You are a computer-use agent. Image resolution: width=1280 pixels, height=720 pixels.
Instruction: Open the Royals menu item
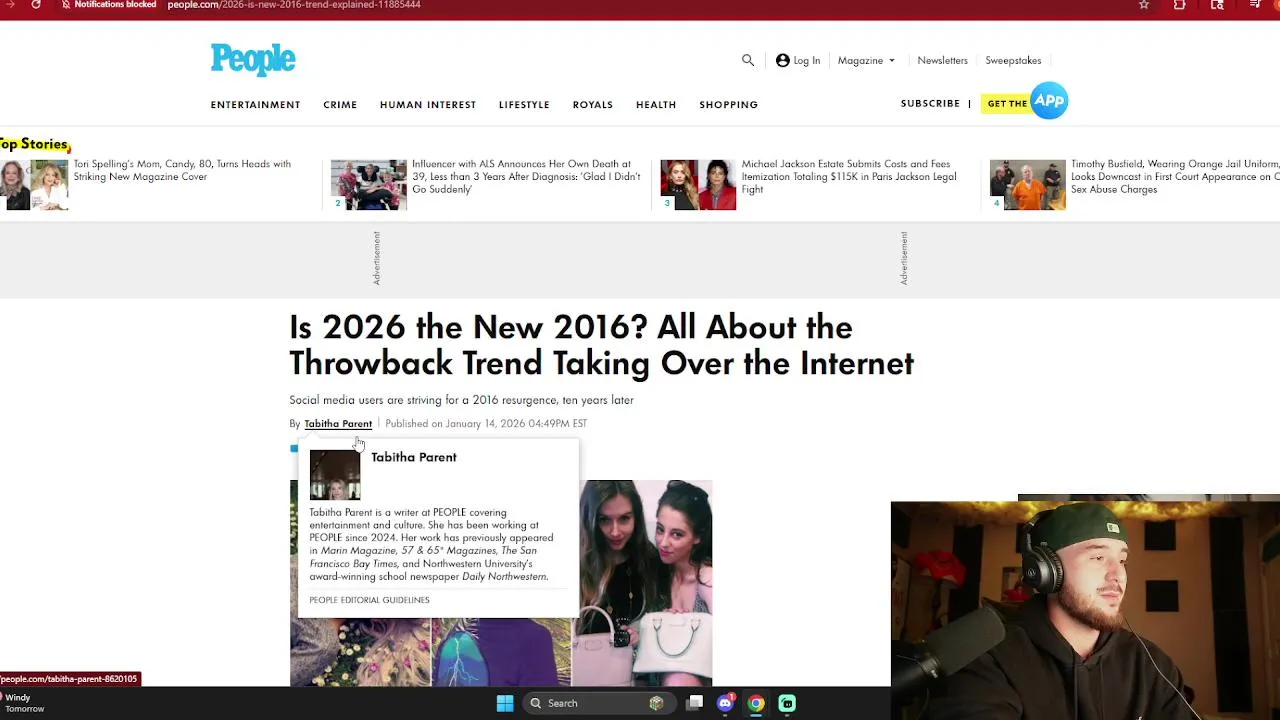pyautogui.click(x=592, y=104)
